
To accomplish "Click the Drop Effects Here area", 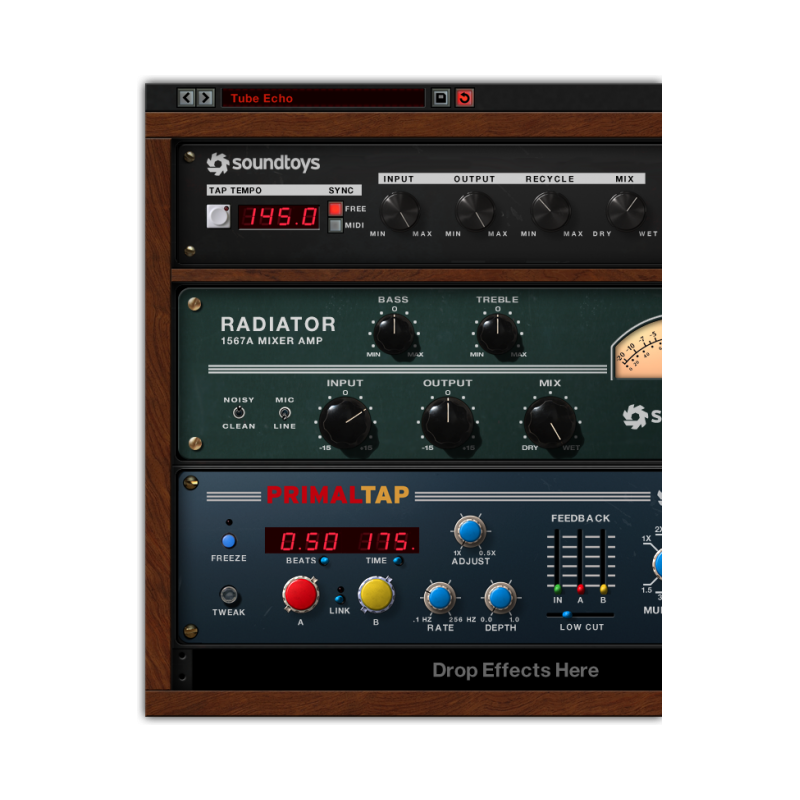I will (x=515, y=670).
